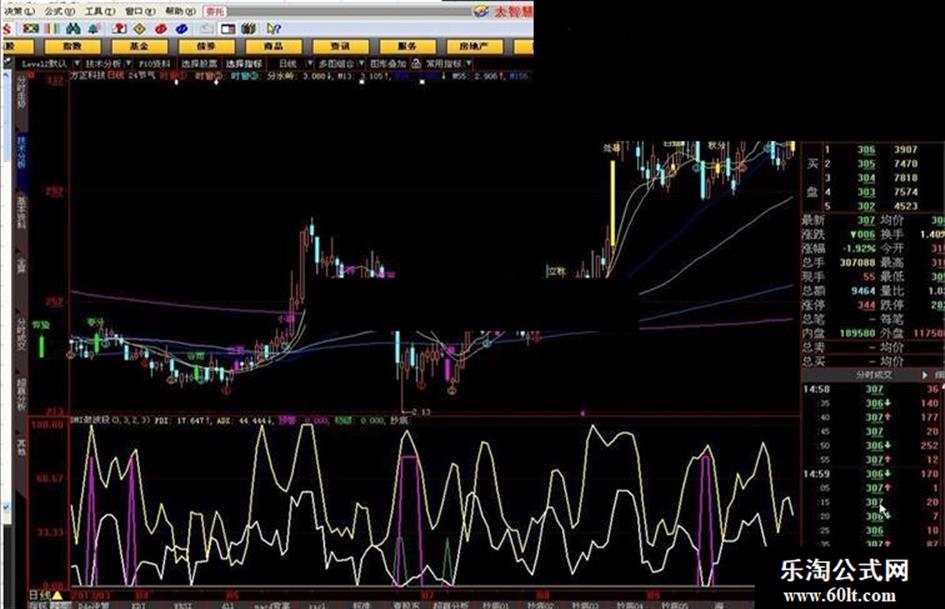The image size is (945, 609).
Task: Click the arrow icon right of 分时成交 header
Action: (925, 375)
